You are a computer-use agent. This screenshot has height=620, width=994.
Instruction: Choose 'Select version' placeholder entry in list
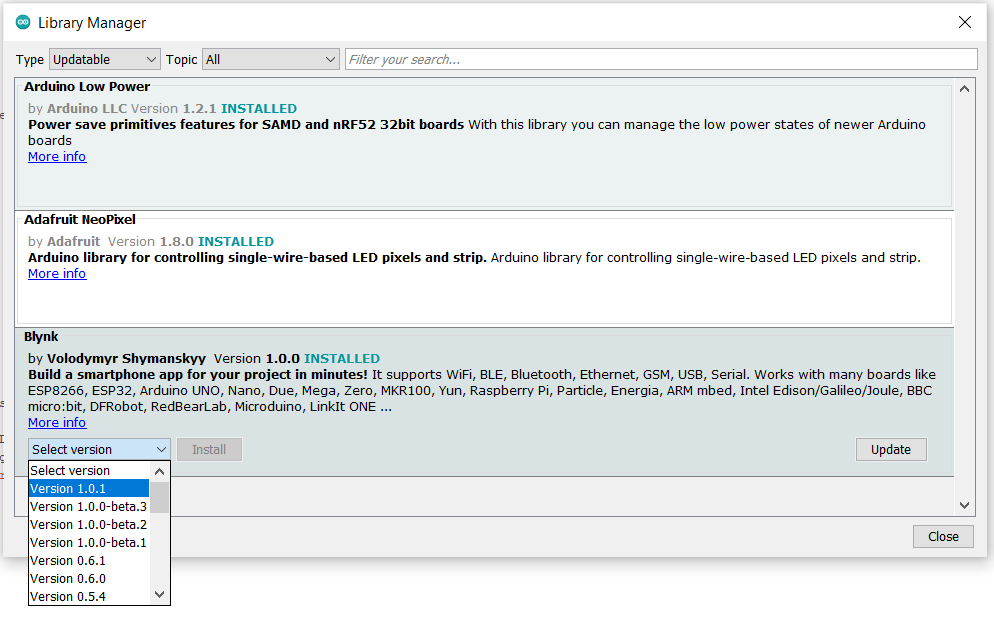(x=89, y=470)
